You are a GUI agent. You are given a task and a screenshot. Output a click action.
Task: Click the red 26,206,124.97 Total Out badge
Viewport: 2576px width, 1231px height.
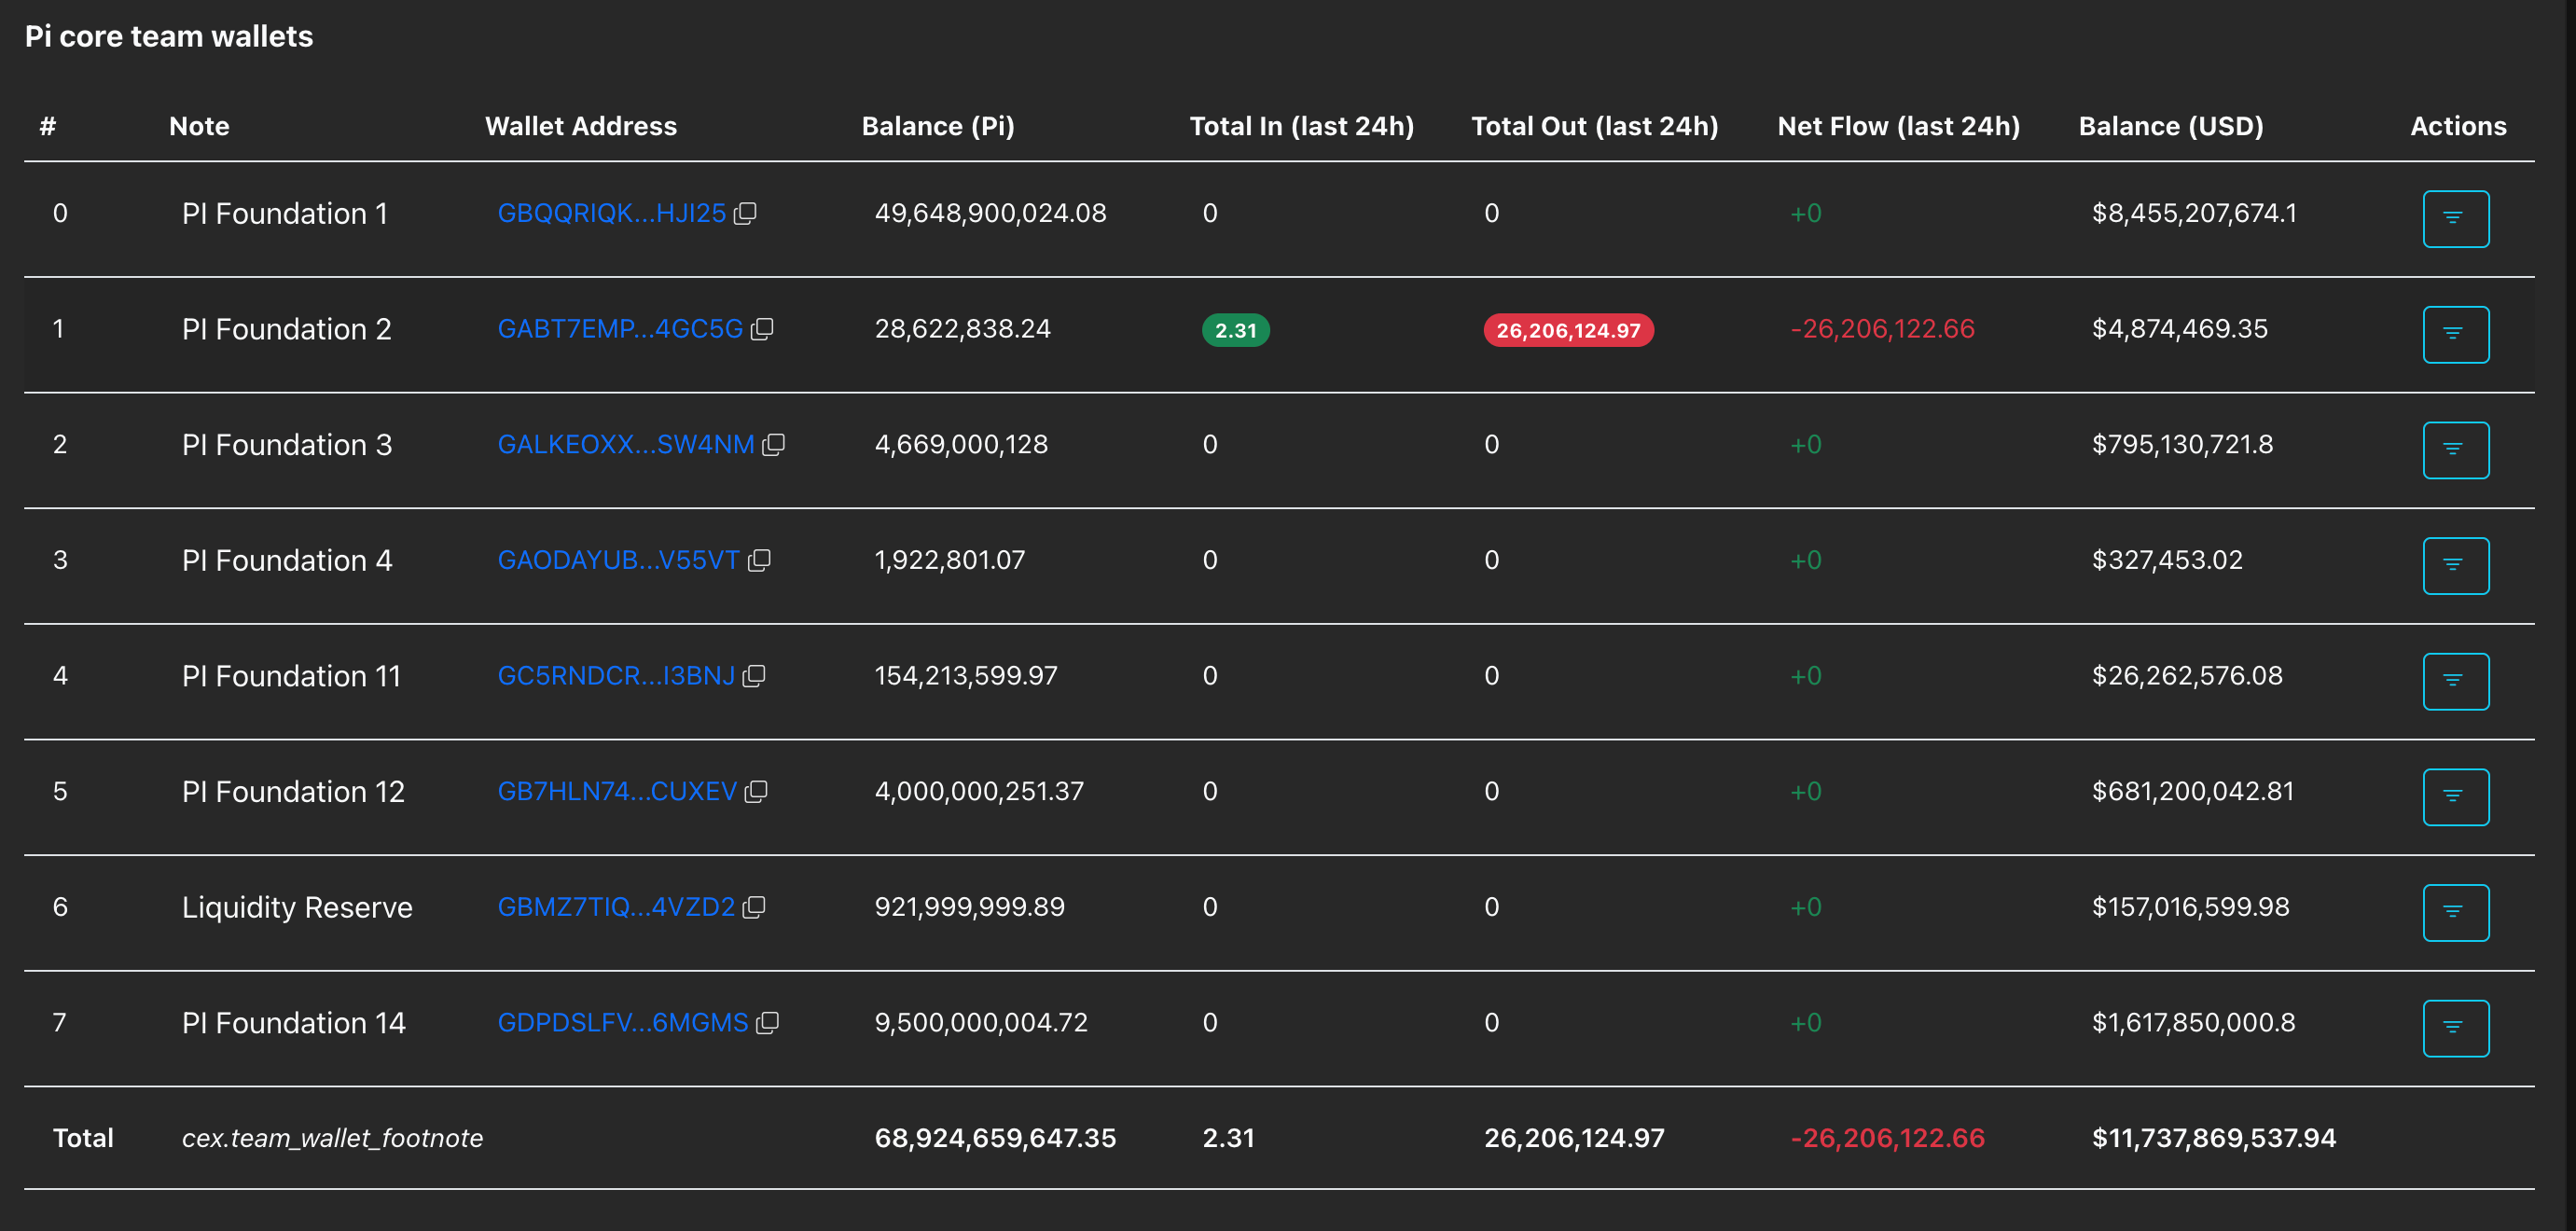coord(1567,330)
